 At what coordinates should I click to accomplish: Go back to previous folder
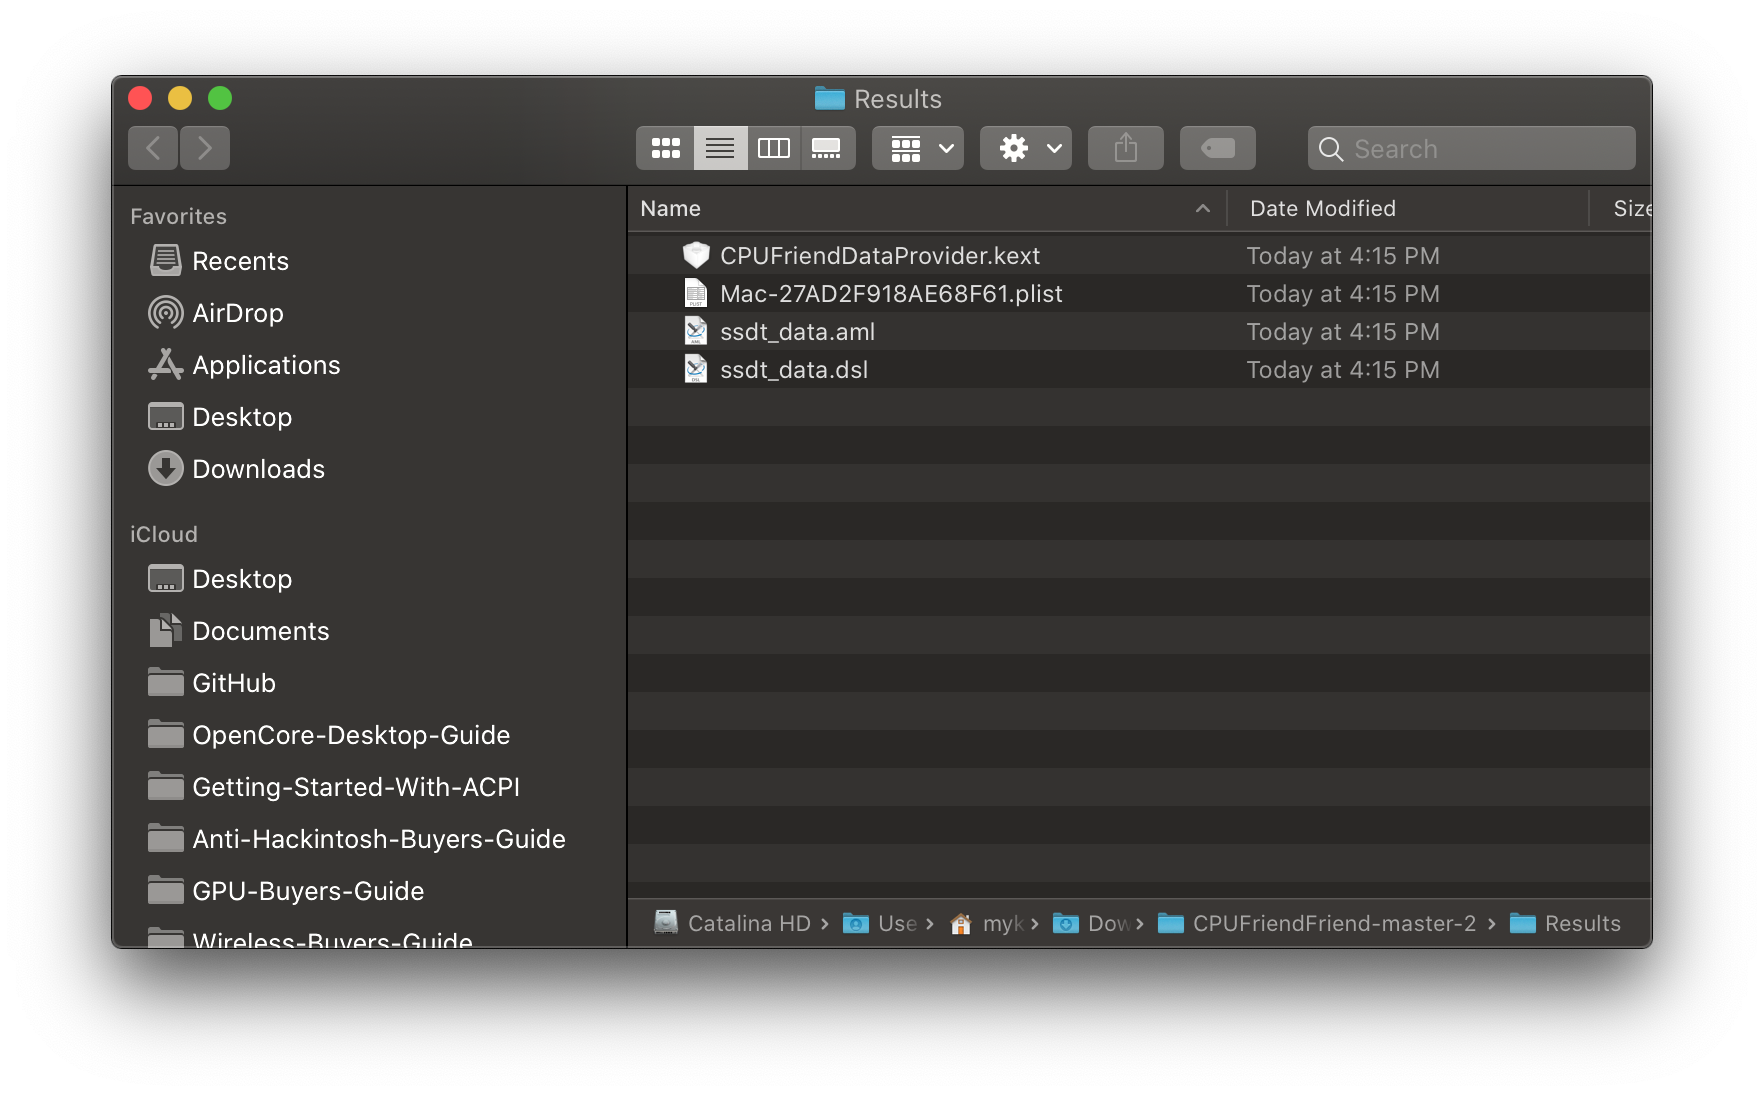[153, 148]
